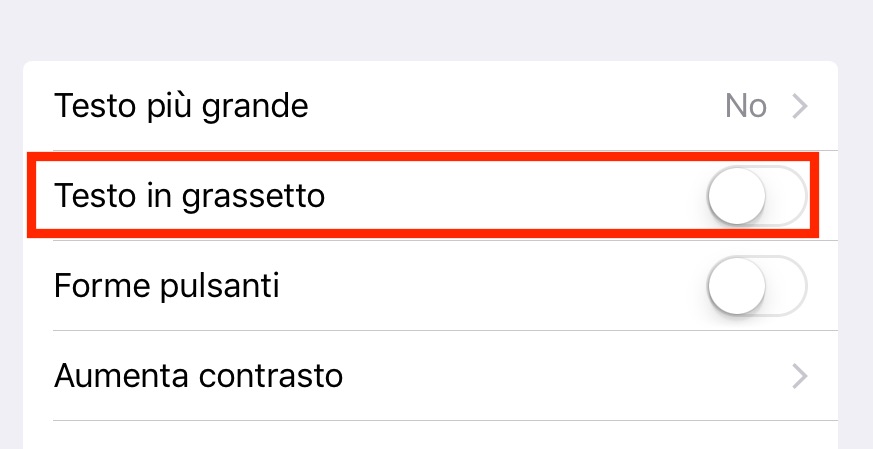Click right edge of Testo in grassetto switch track
The width and height of the screenshot is (873, 449).
pos(795,196)
